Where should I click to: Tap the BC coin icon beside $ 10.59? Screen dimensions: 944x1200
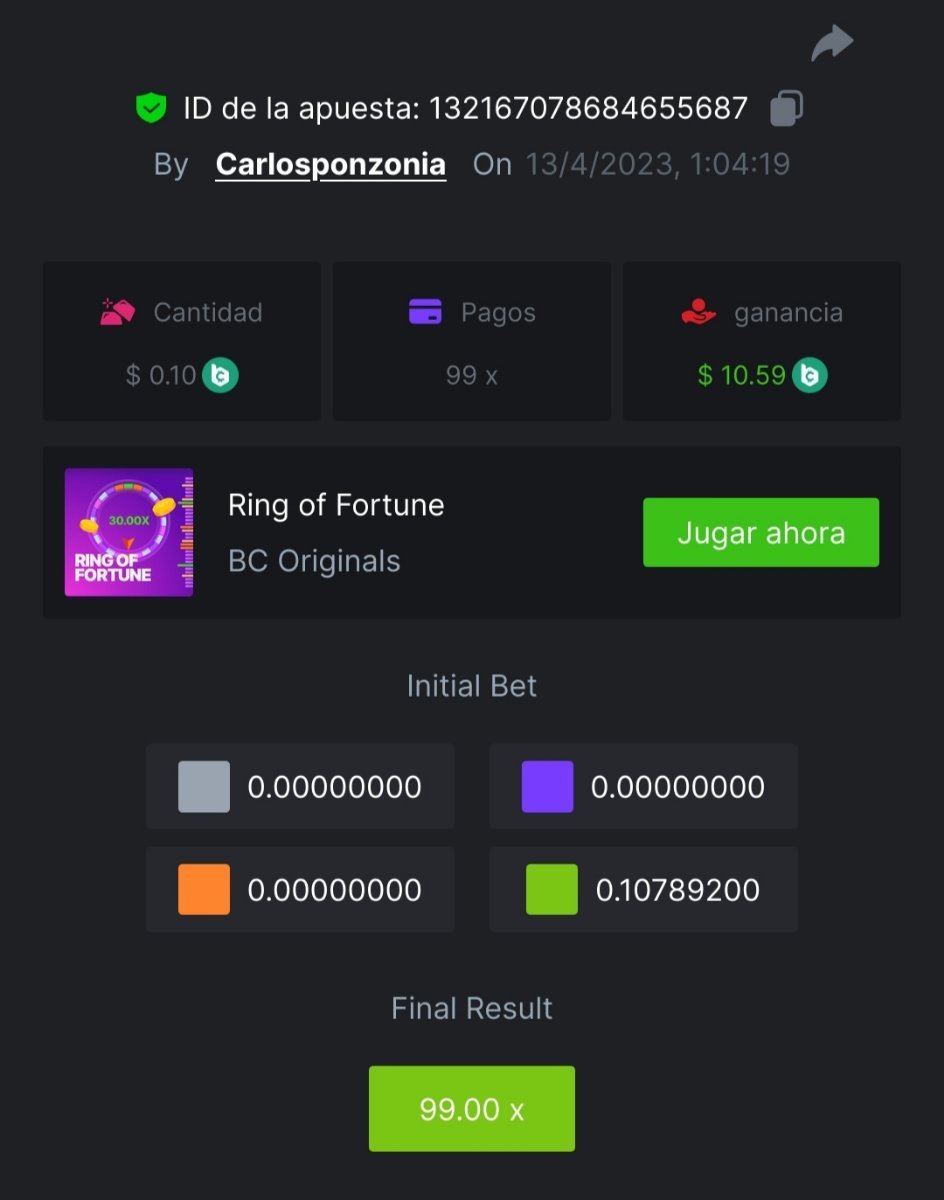coord(810,375)
